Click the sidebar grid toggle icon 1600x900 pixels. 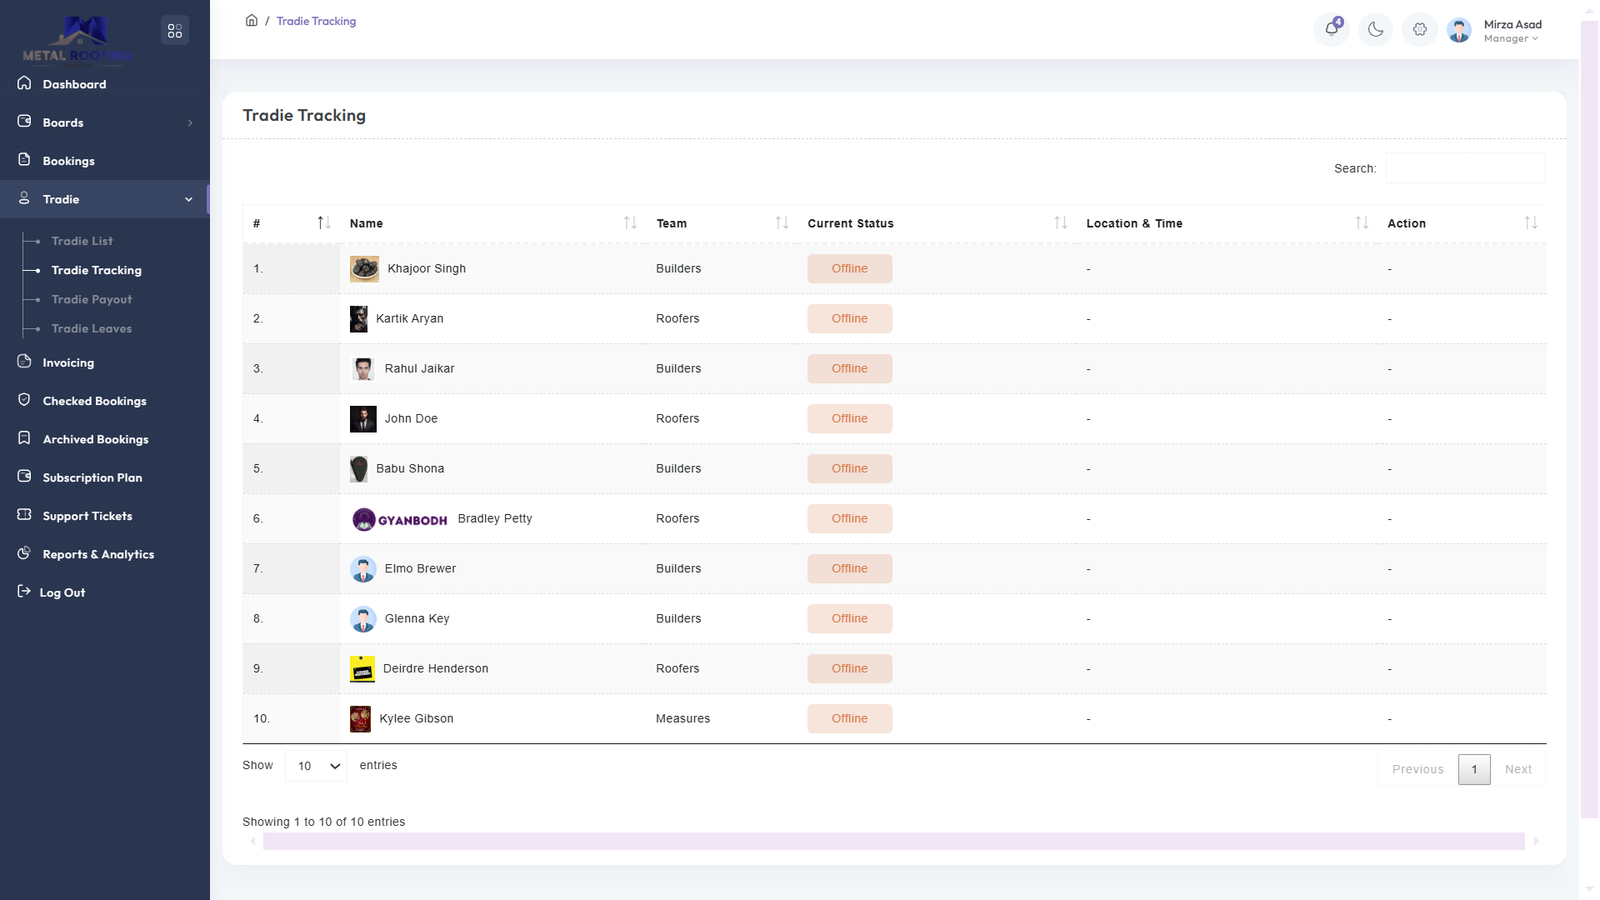(175, 31)
